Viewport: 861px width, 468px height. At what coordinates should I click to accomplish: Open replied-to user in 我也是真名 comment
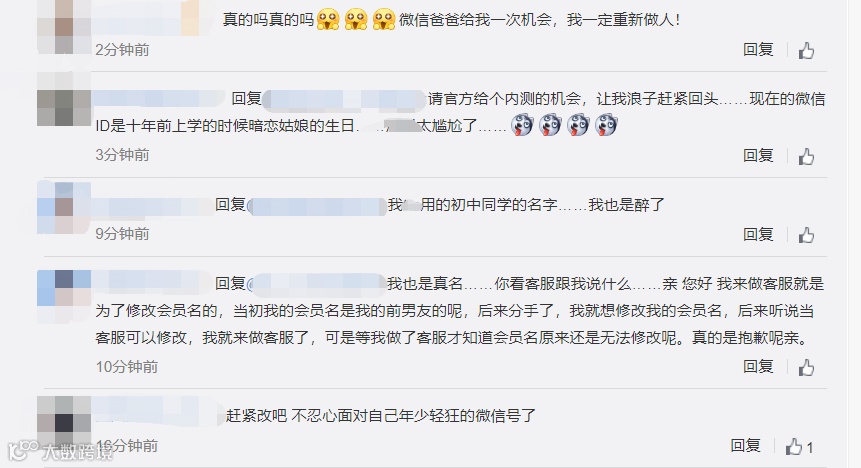(317, 284)
